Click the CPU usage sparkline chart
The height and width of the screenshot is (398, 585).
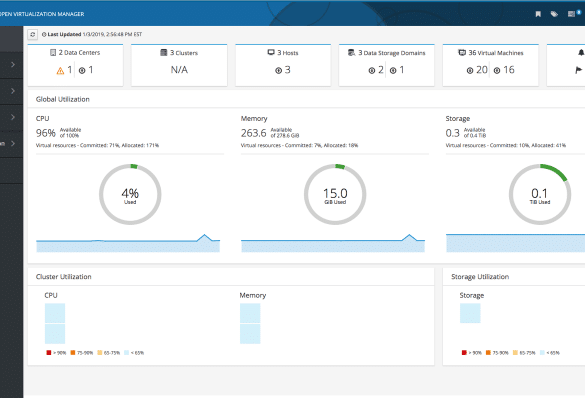click(x=128, y=243)
